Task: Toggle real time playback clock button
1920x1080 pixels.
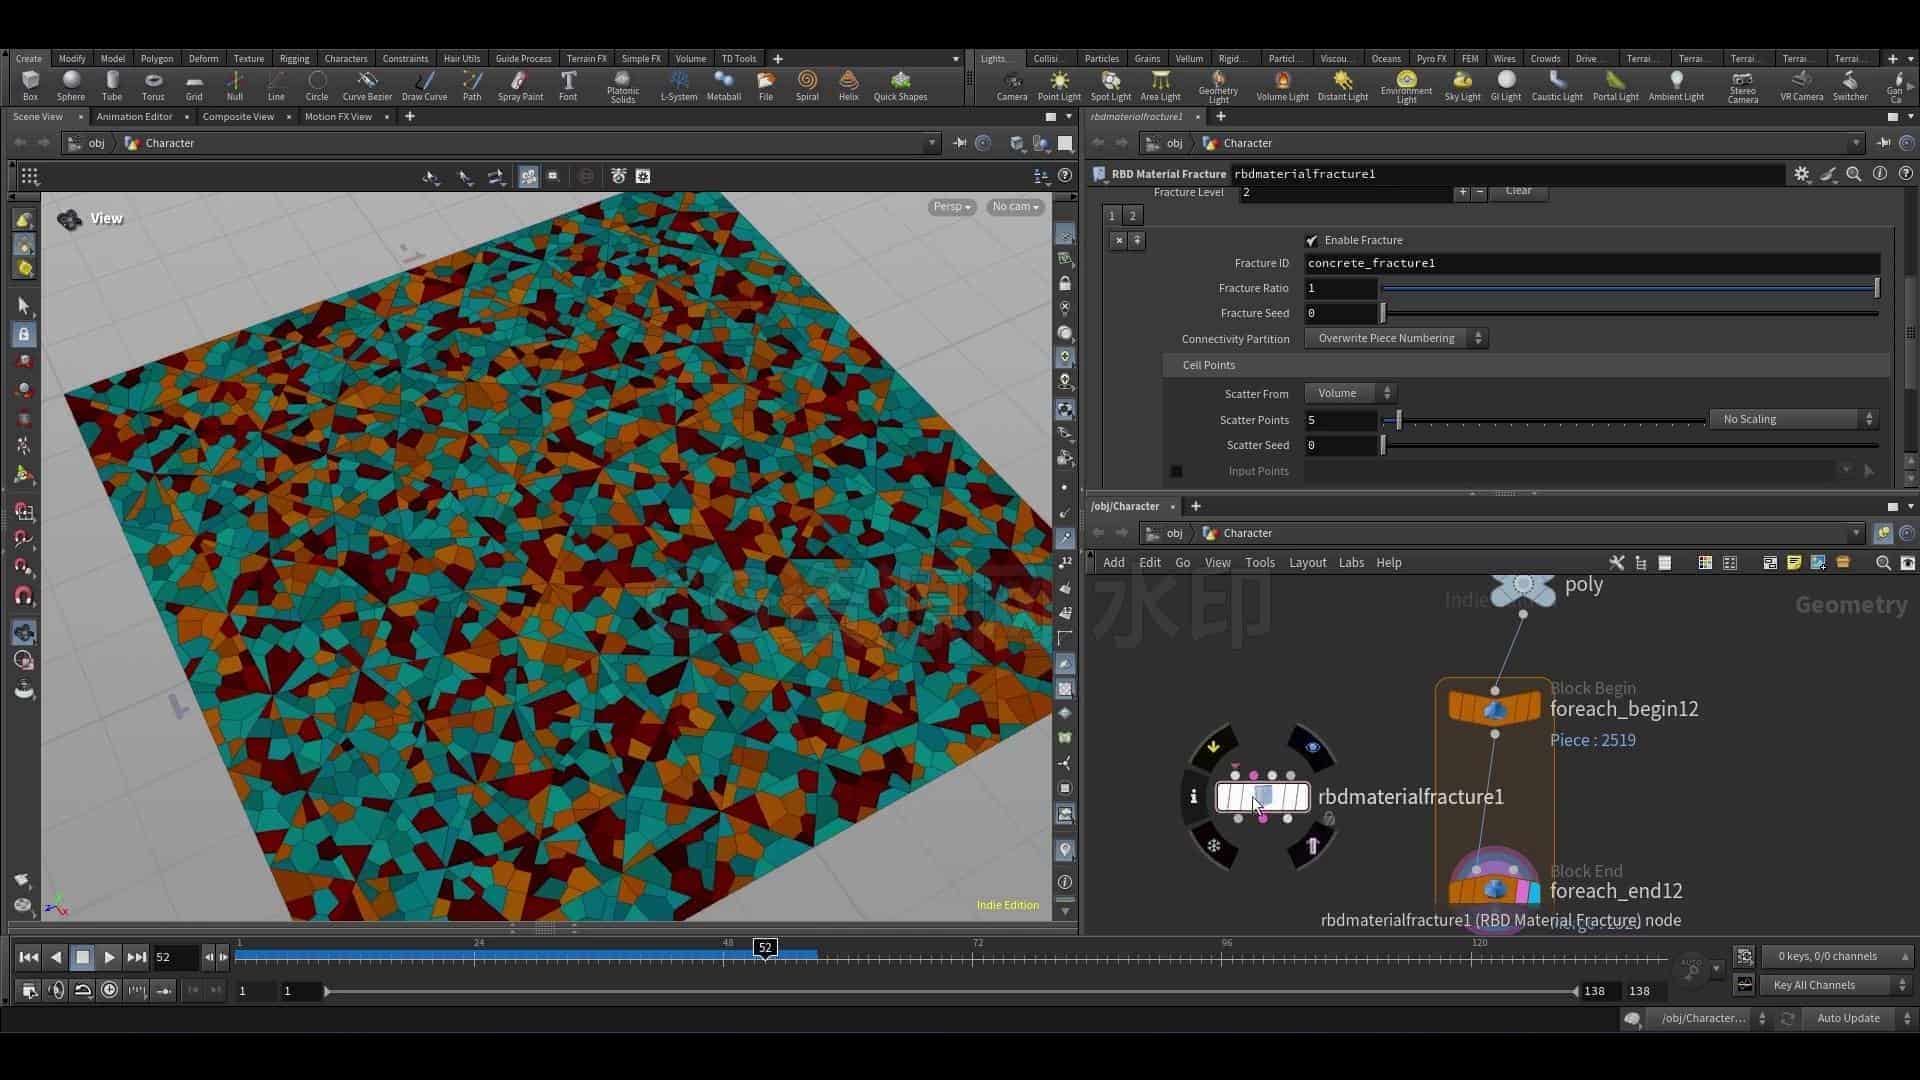Action: click(109, 990)
